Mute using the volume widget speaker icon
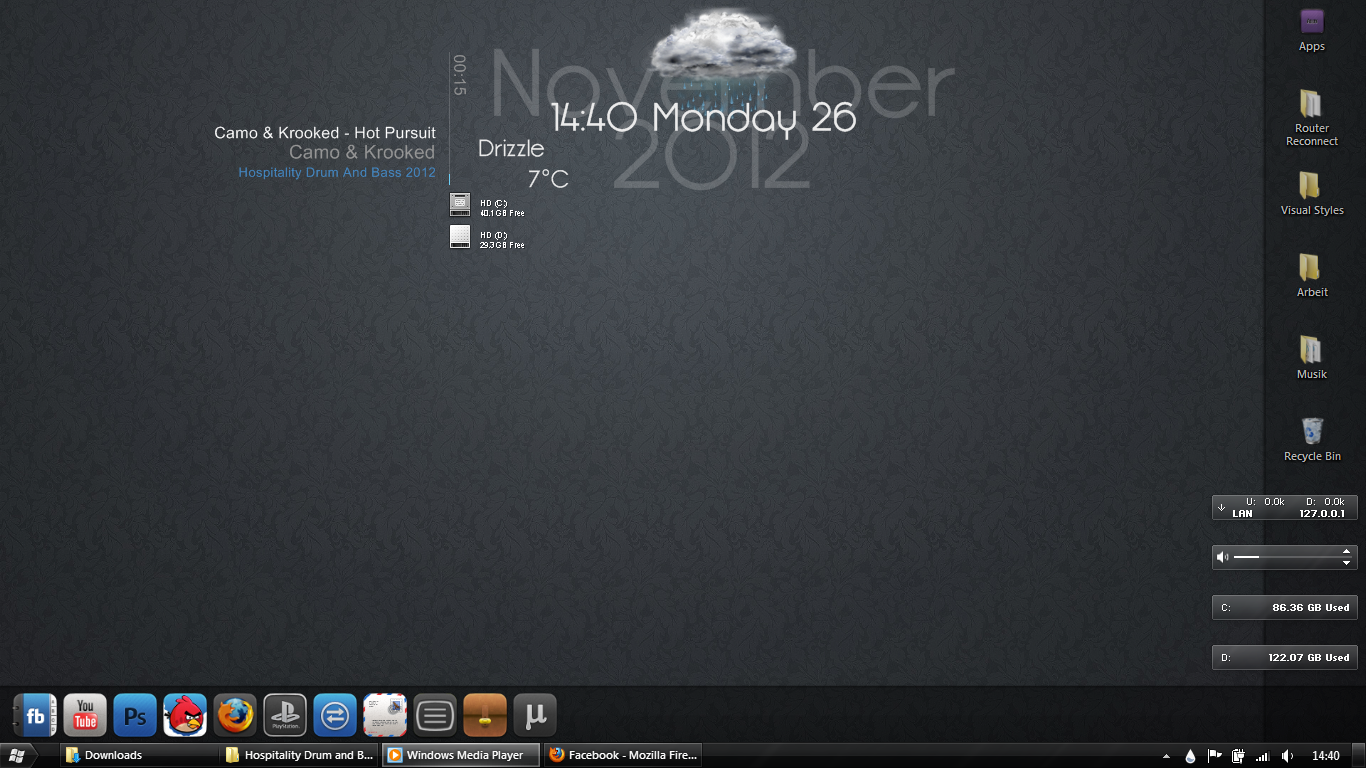Screen dimensions: 1366x768 [1222, 557]
